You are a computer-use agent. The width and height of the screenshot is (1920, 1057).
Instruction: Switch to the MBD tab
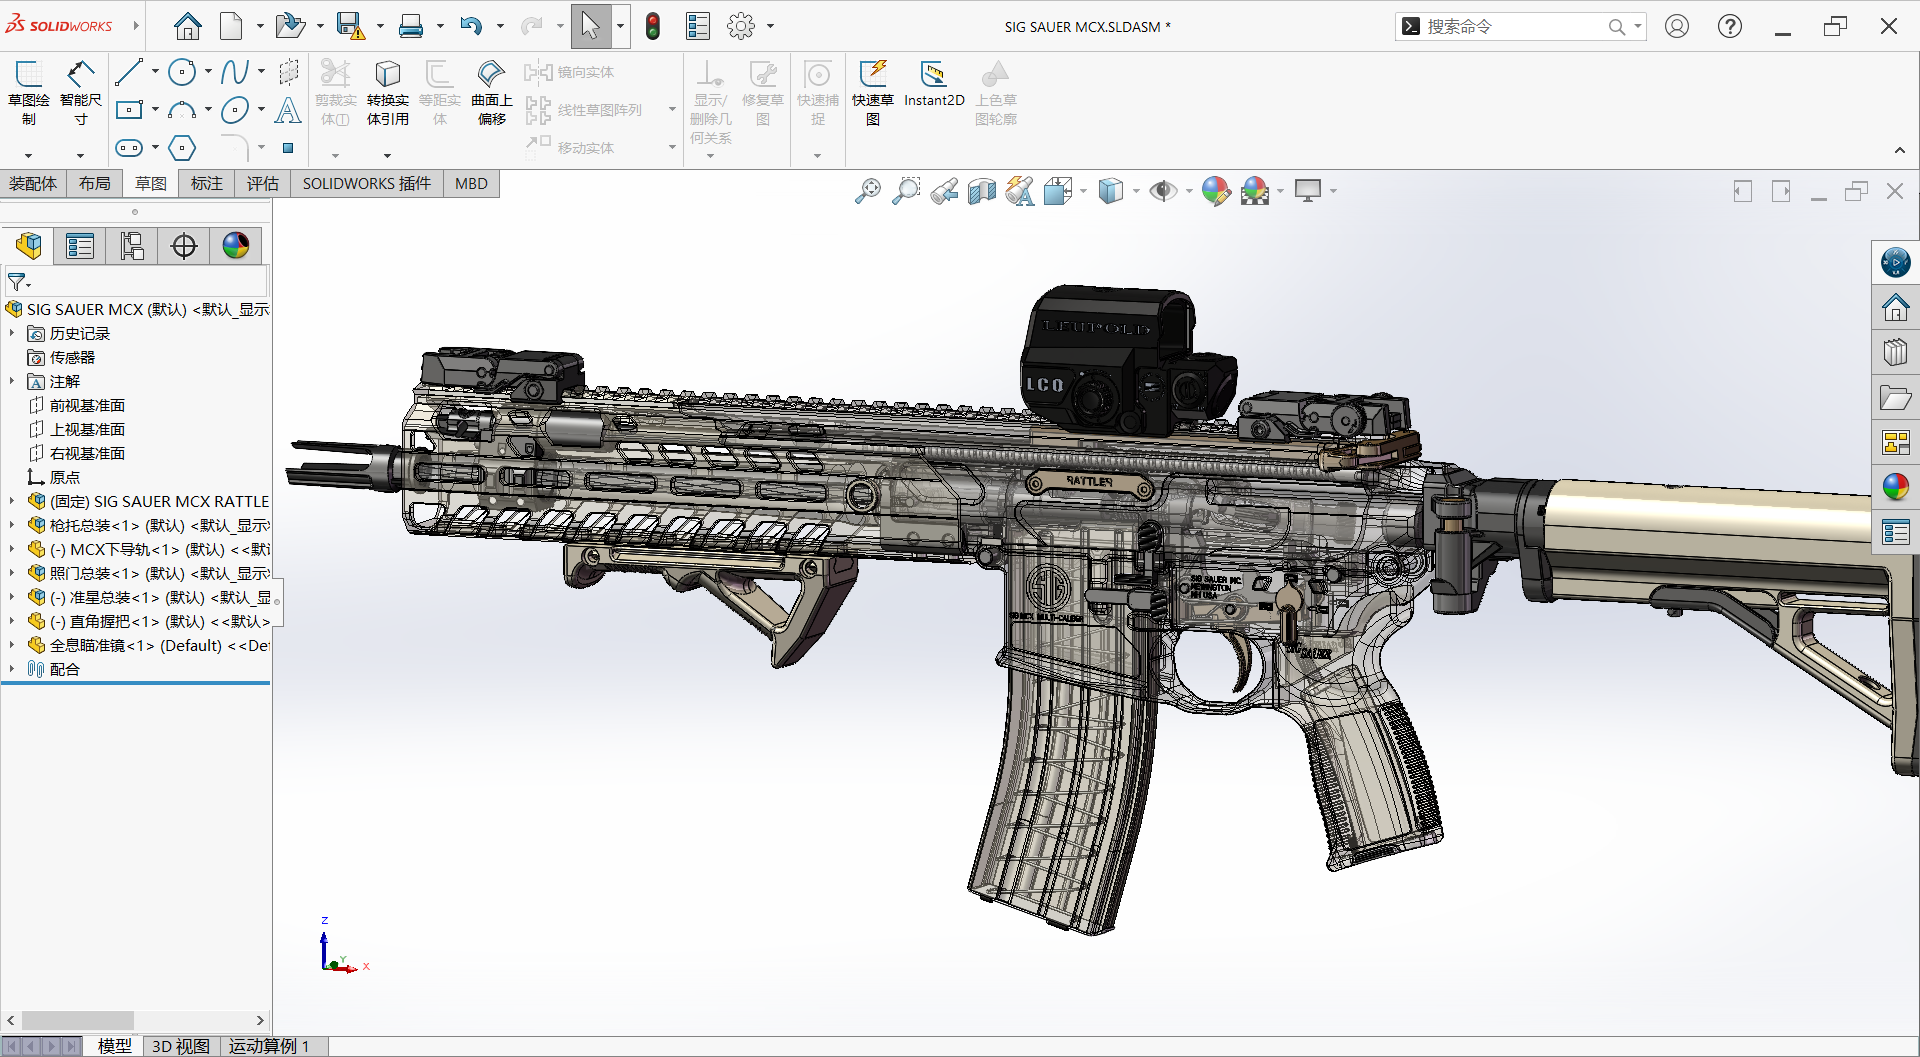tap(471, 183)
